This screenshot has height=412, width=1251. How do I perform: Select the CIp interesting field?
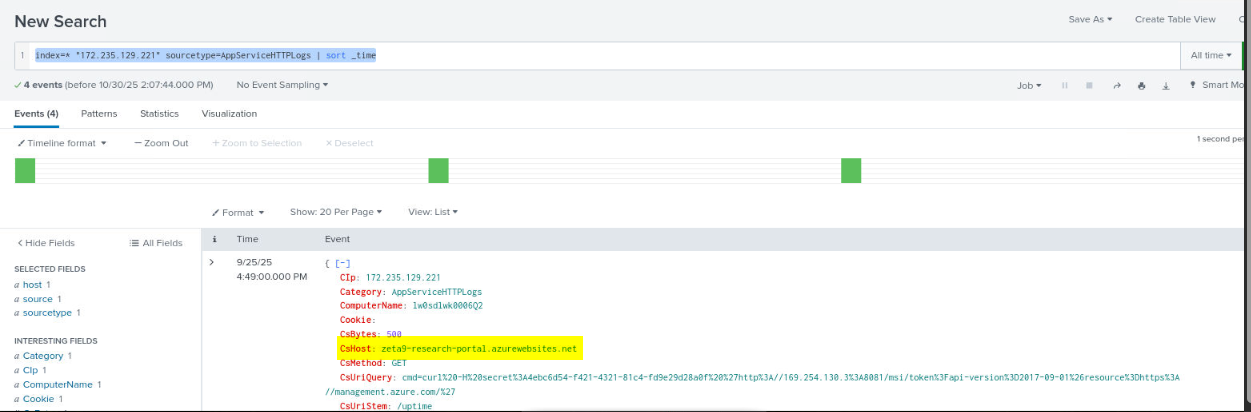tap(32, 370)
